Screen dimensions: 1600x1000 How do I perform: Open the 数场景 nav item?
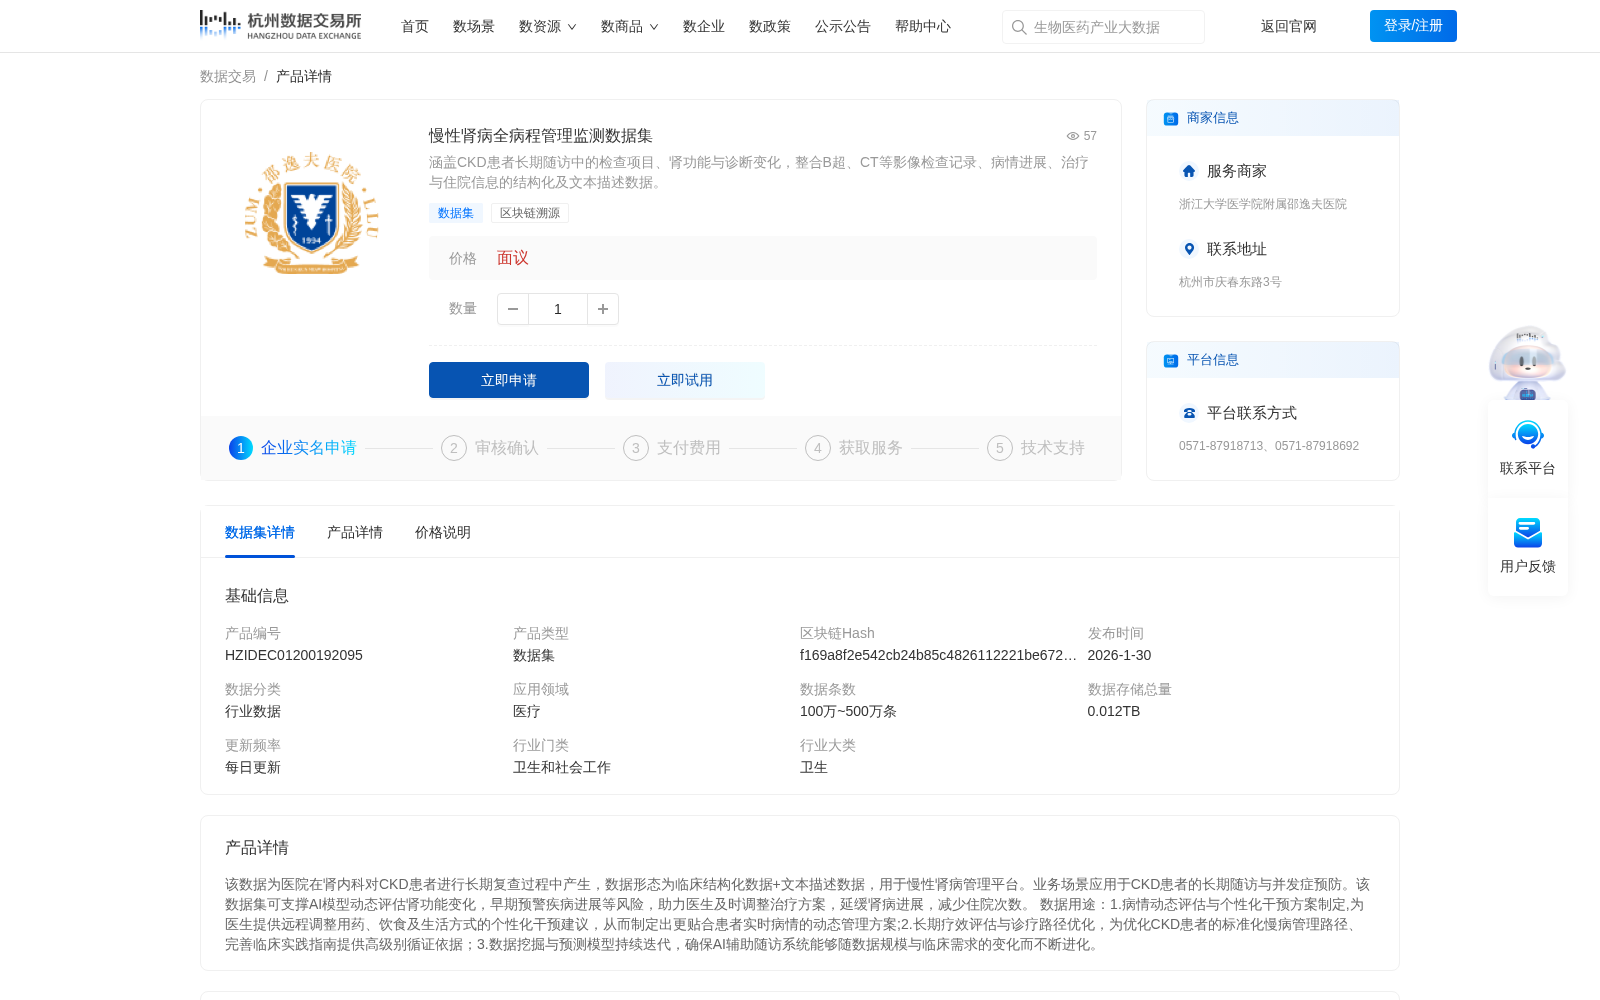(474, 27)
